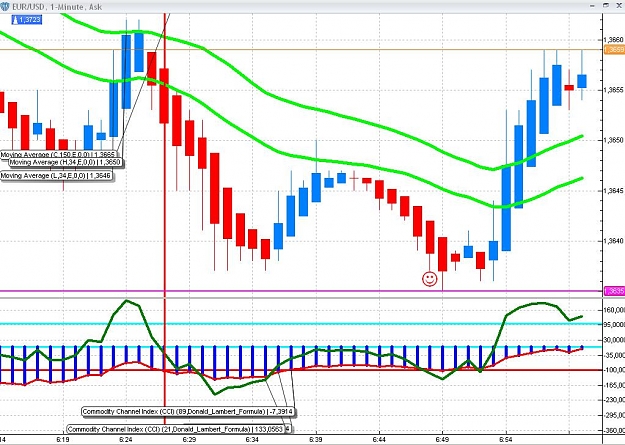
Task: Restore down the EUR/USD chart window
Action: tap(606, 5)
